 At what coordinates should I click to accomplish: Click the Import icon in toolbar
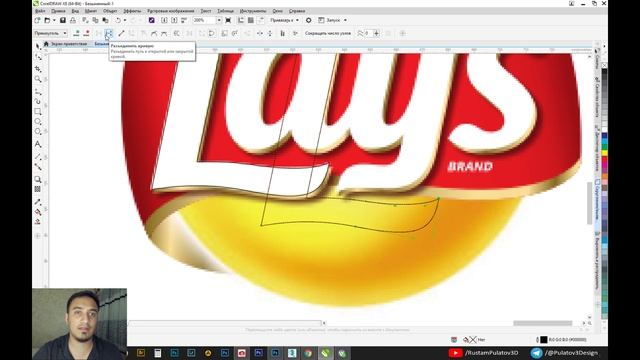coord(164,20)
